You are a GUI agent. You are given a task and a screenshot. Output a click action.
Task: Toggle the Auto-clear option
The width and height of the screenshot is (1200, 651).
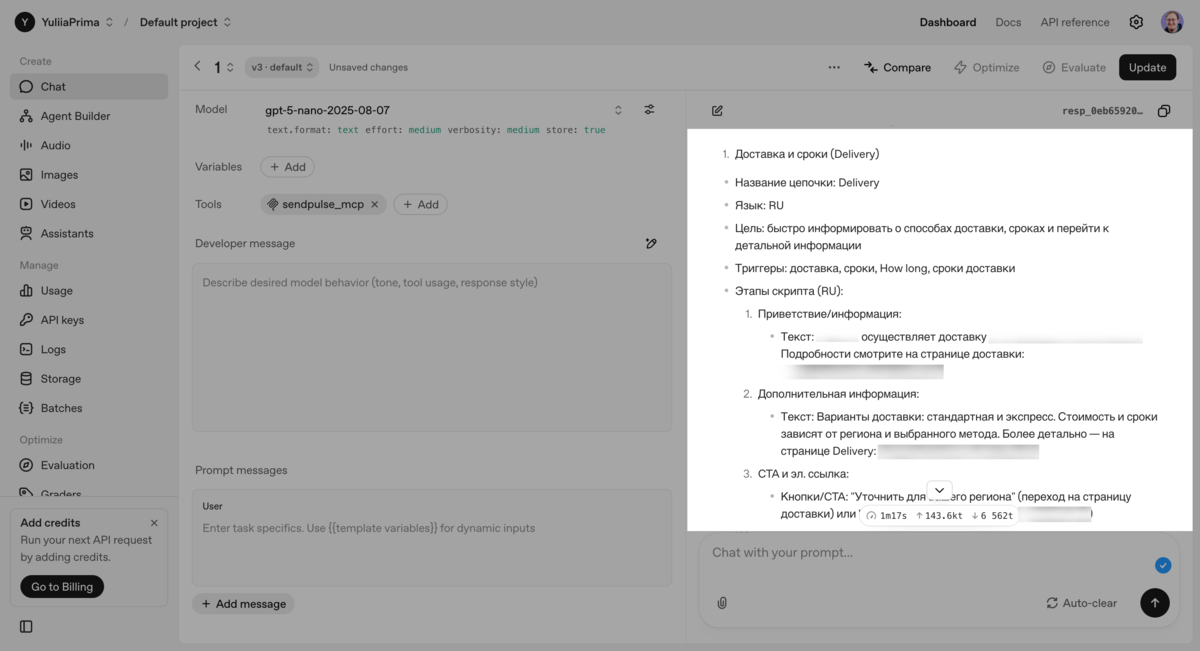(x=1081, y=603)
